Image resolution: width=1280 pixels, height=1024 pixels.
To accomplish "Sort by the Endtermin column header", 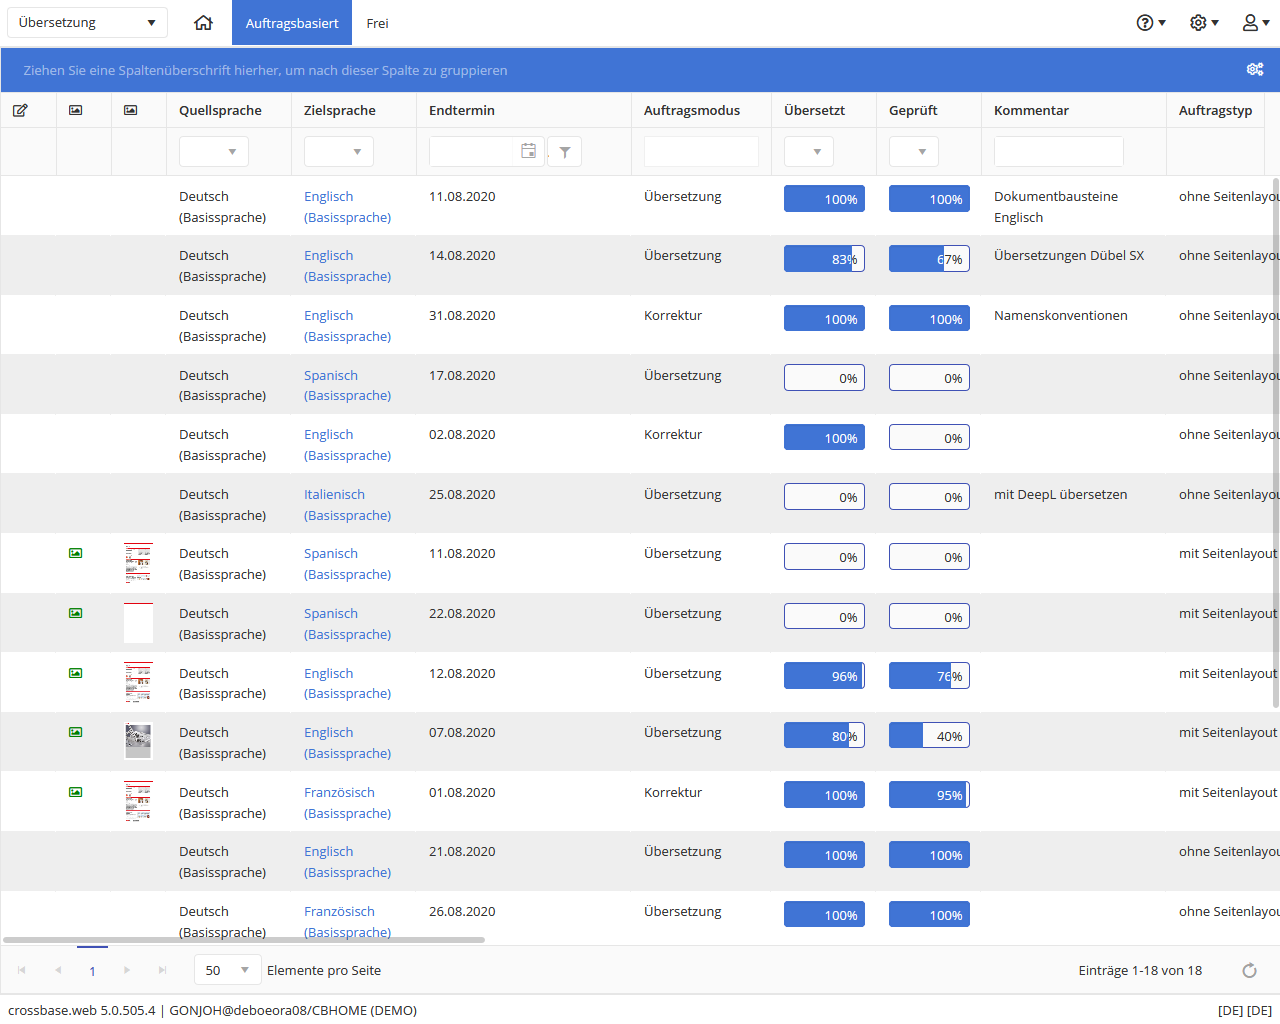I will click(x=462, y=110).
